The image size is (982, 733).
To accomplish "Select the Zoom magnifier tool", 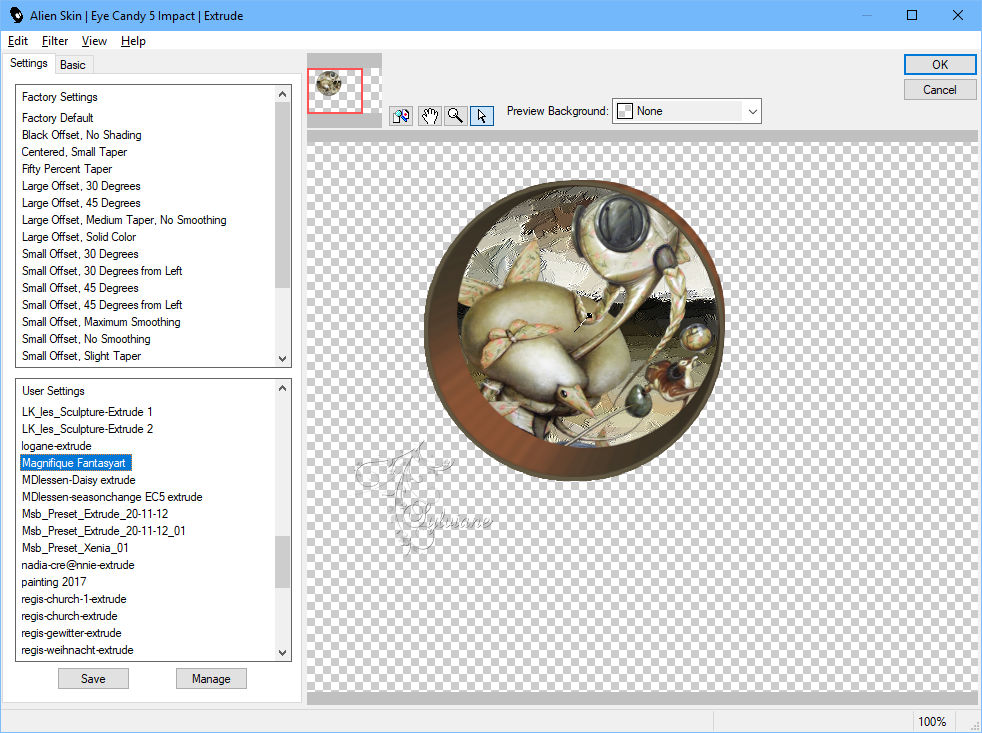I will tap(455, 116).
